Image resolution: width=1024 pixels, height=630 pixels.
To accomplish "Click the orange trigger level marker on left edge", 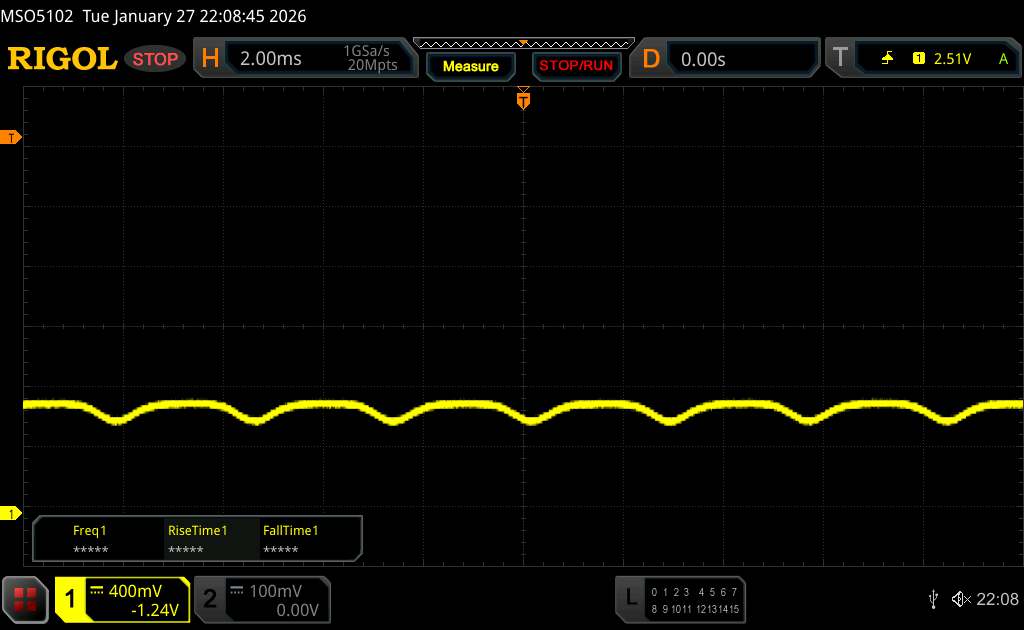I will click(x=12, y=137).
